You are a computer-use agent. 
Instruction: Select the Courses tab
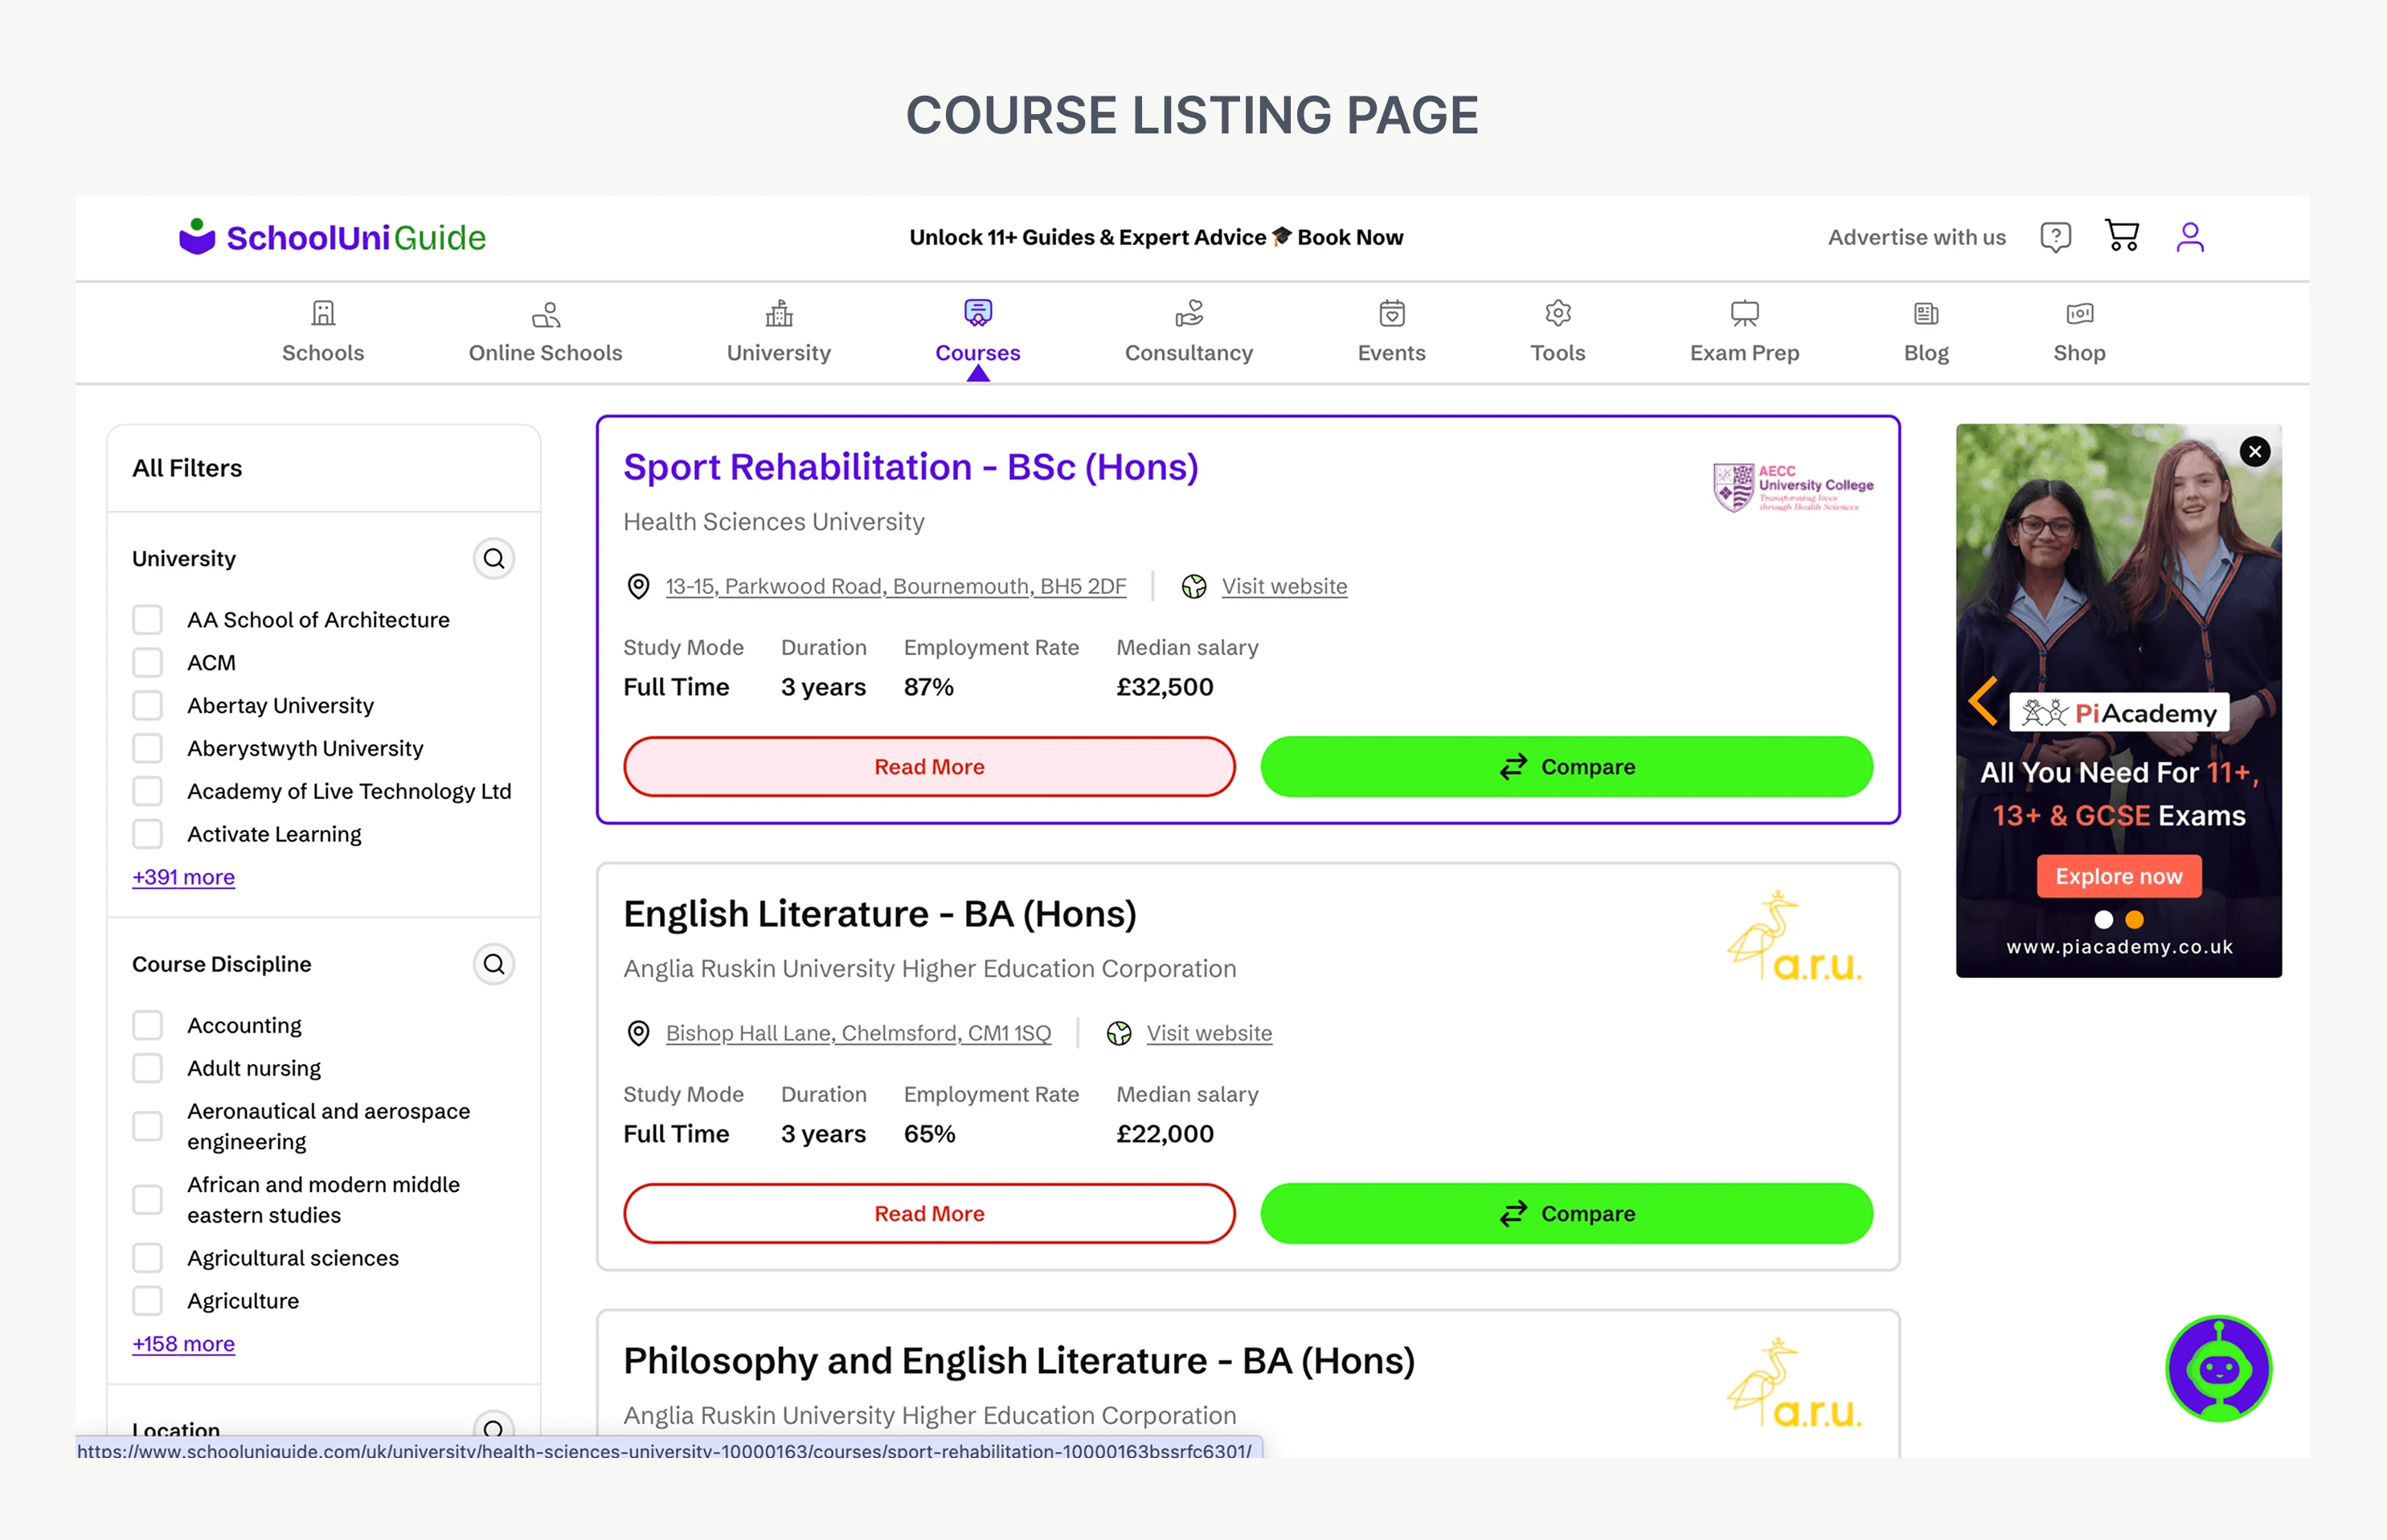click(978, 332)
